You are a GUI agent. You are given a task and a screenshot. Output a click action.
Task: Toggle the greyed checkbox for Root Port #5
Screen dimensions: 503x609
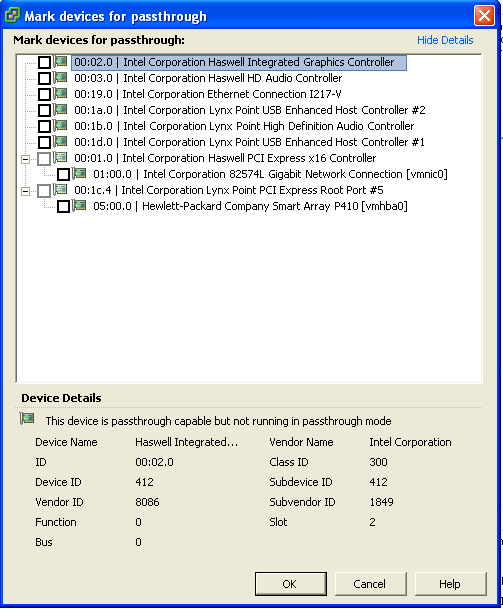(x=44, y=190)
